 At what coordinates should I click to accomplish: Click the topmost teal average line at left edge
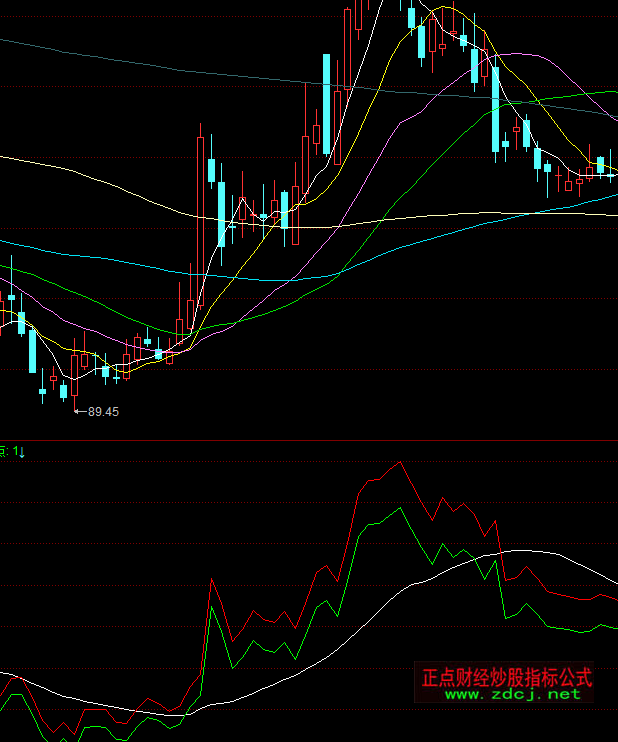pyautogui.click(x=5, y=41)
